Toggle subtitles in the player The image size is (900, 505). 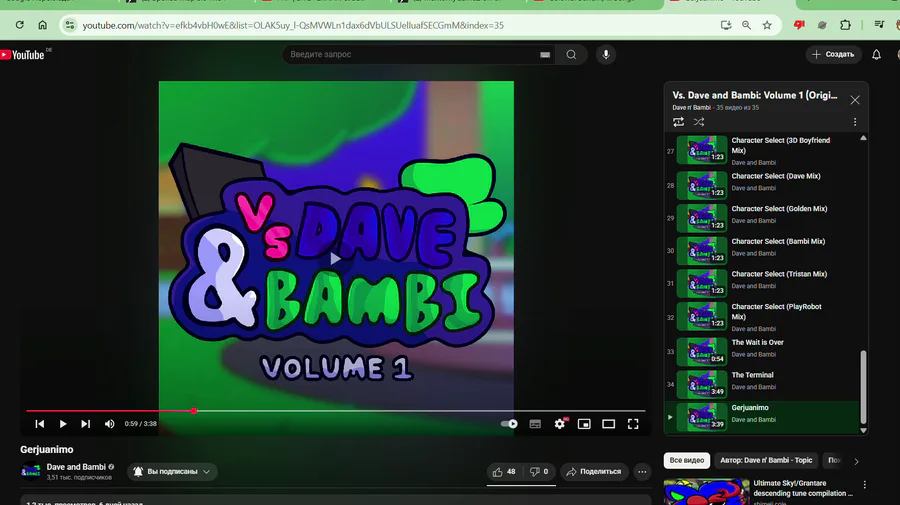pyautogui.click(x=535, y=424)
